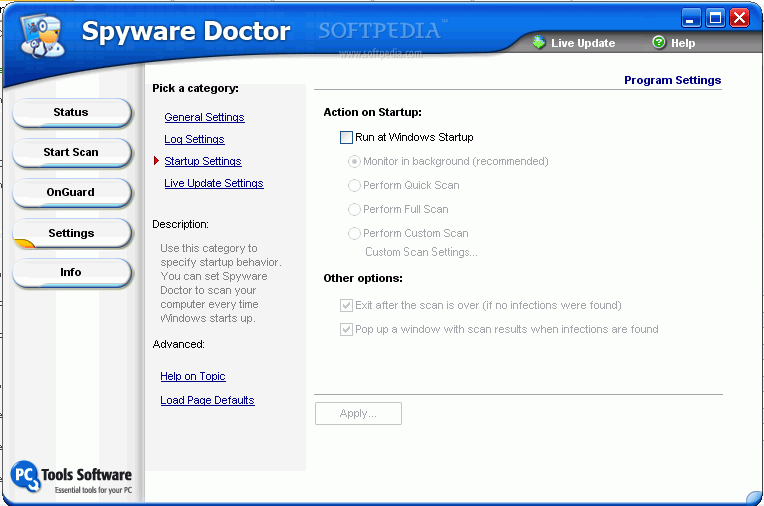Select Perform Full Scan radio option

tap(354, 209)
